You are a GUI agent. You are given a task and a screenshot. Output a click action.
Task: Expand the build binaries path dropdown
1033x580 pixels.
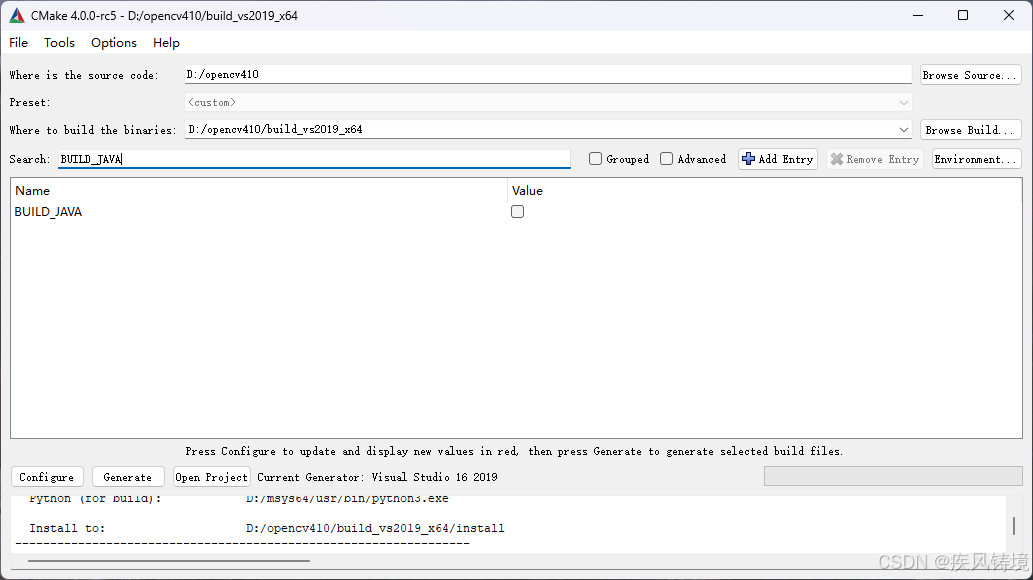tap(903, 130)
